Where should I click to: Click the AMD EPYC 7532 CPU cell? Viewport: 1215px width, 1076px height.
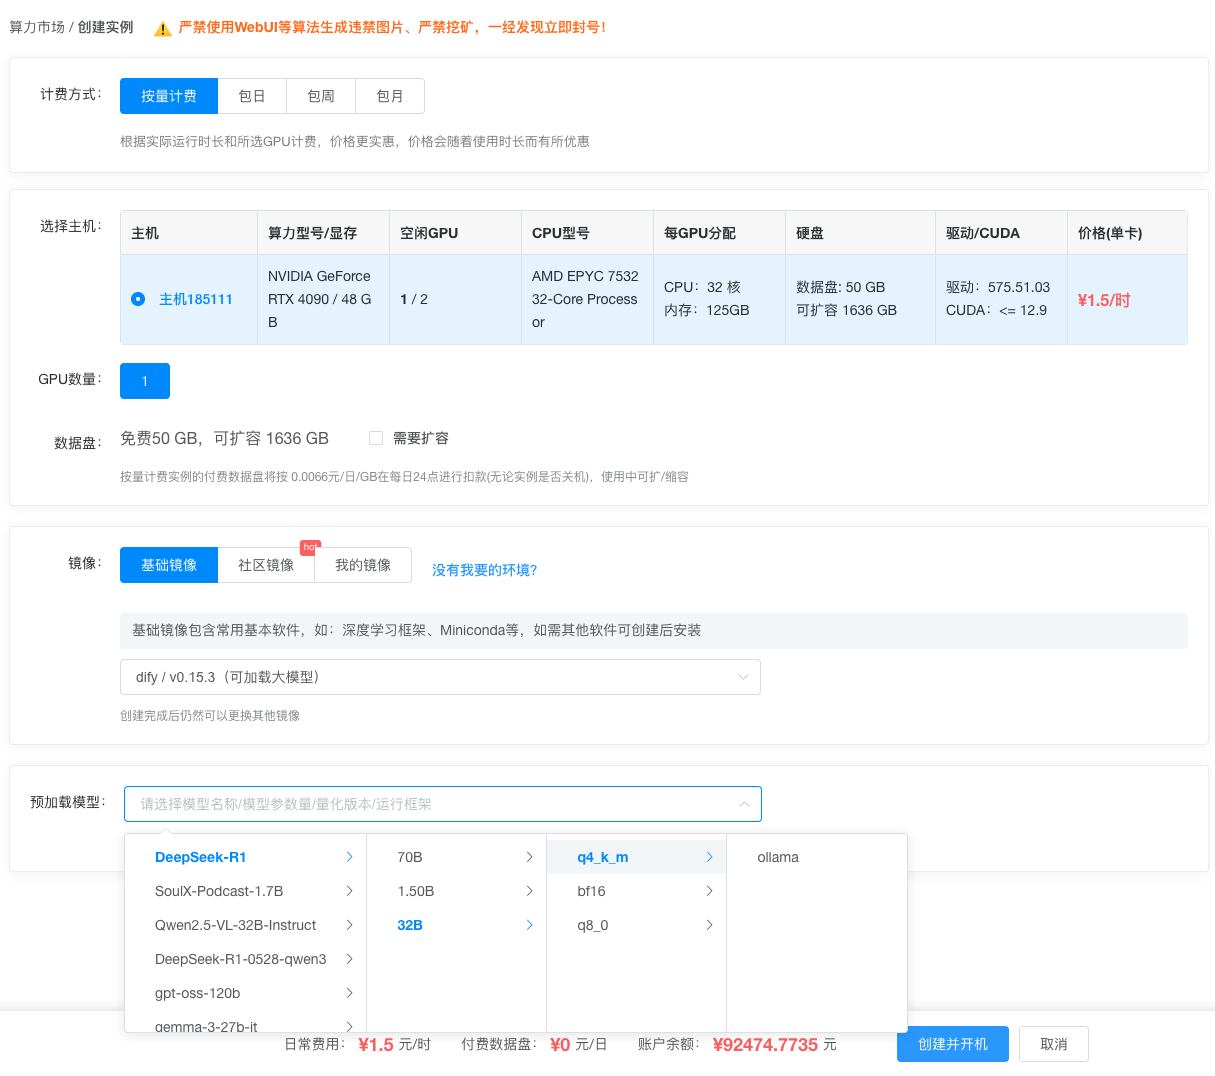tap(587, 299)
